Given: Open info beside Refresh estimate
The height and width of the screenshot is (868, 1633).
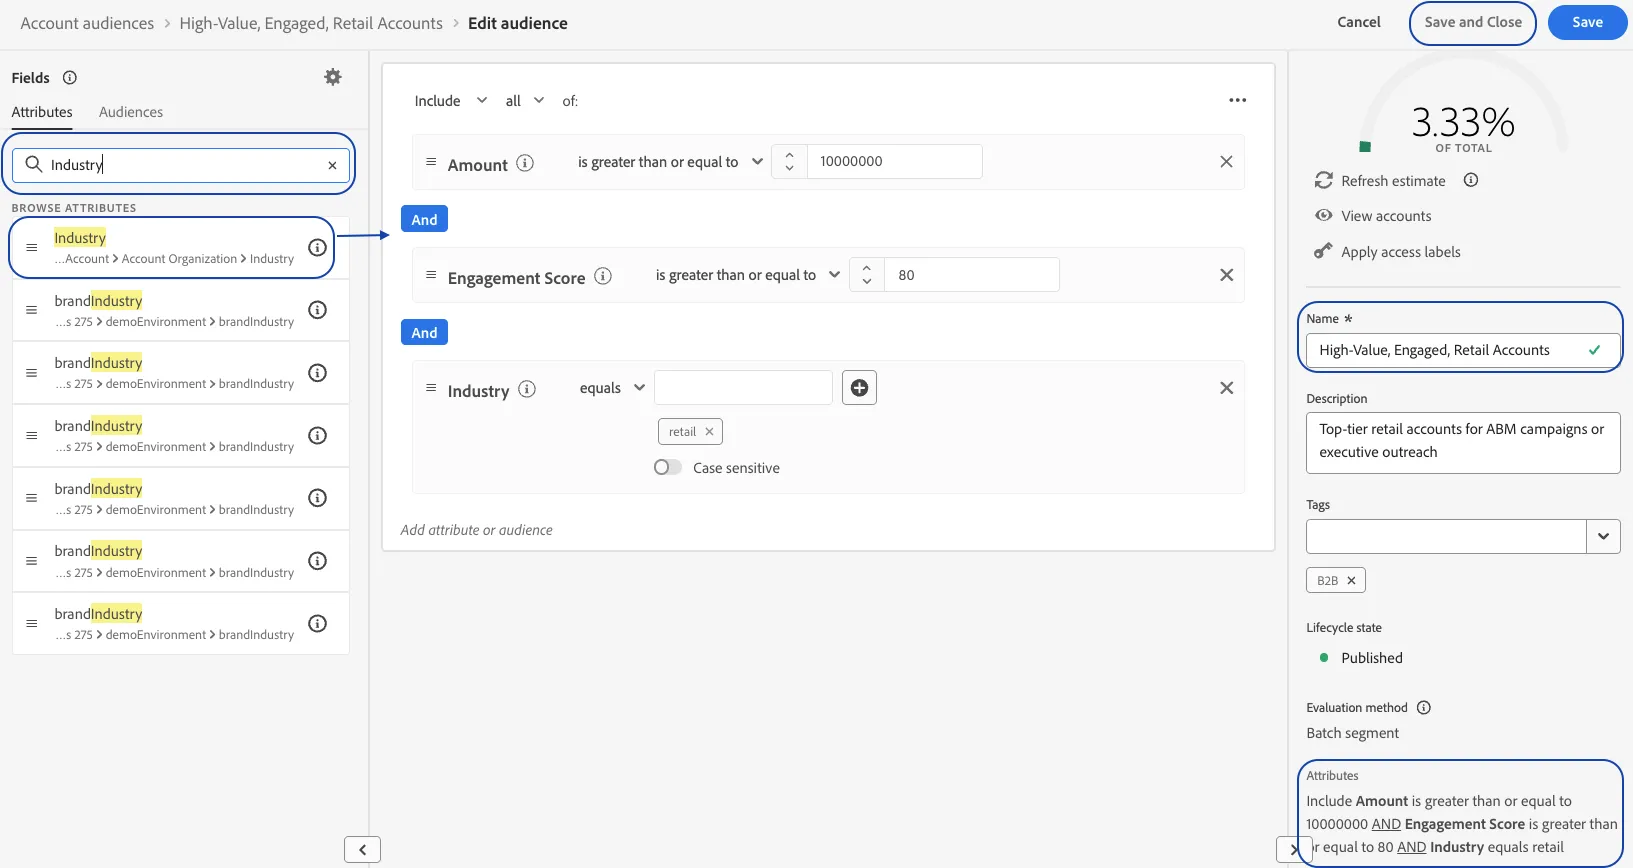Looking at the screenshot, I should 1471,180.
